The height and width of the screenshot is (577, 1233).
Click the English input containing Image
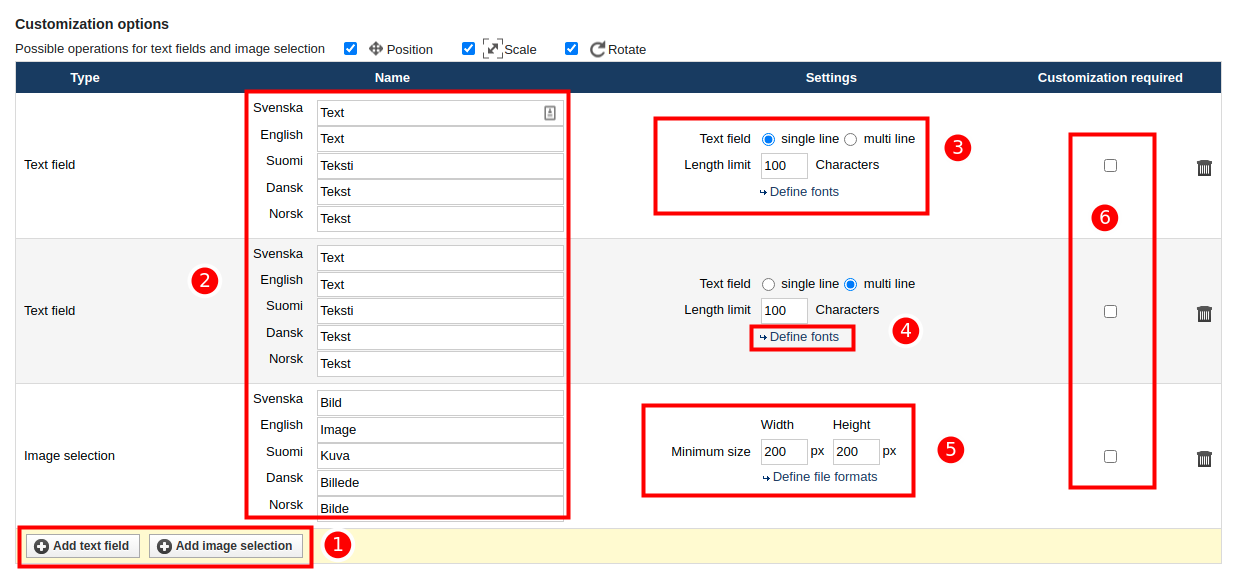440,430
